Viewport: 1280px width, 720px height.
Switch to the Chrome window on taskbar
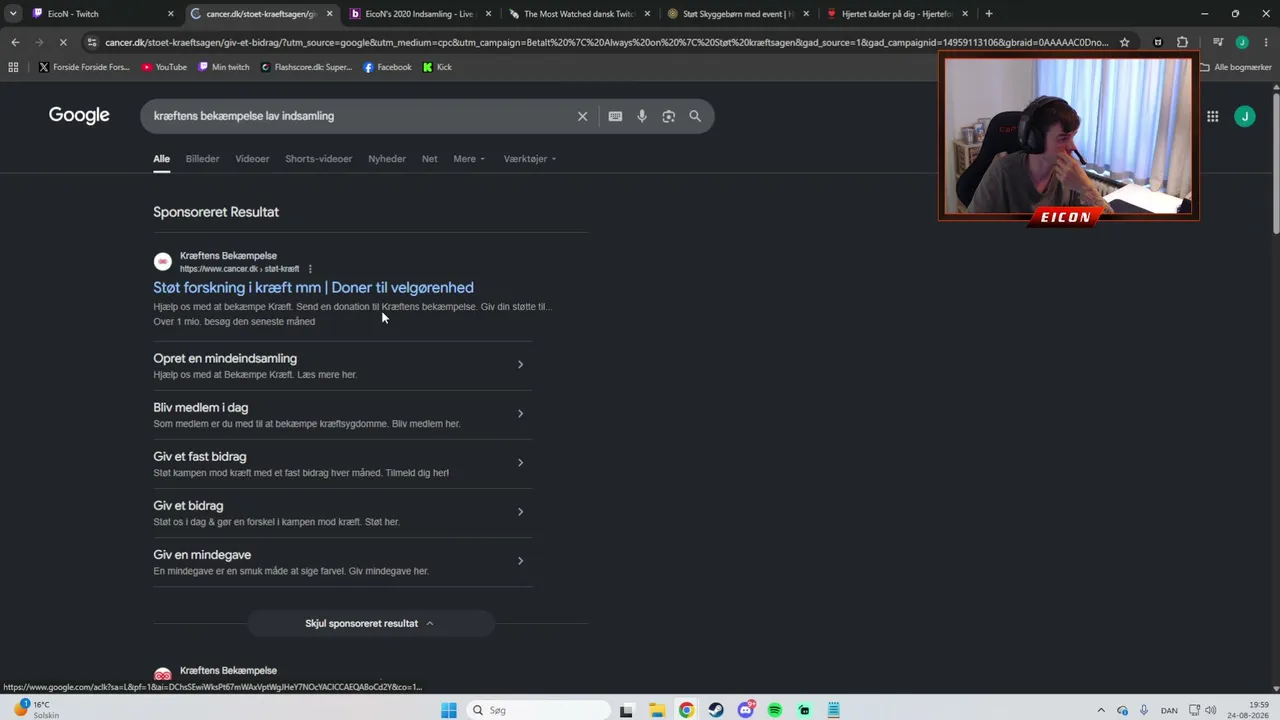point(687,710)
